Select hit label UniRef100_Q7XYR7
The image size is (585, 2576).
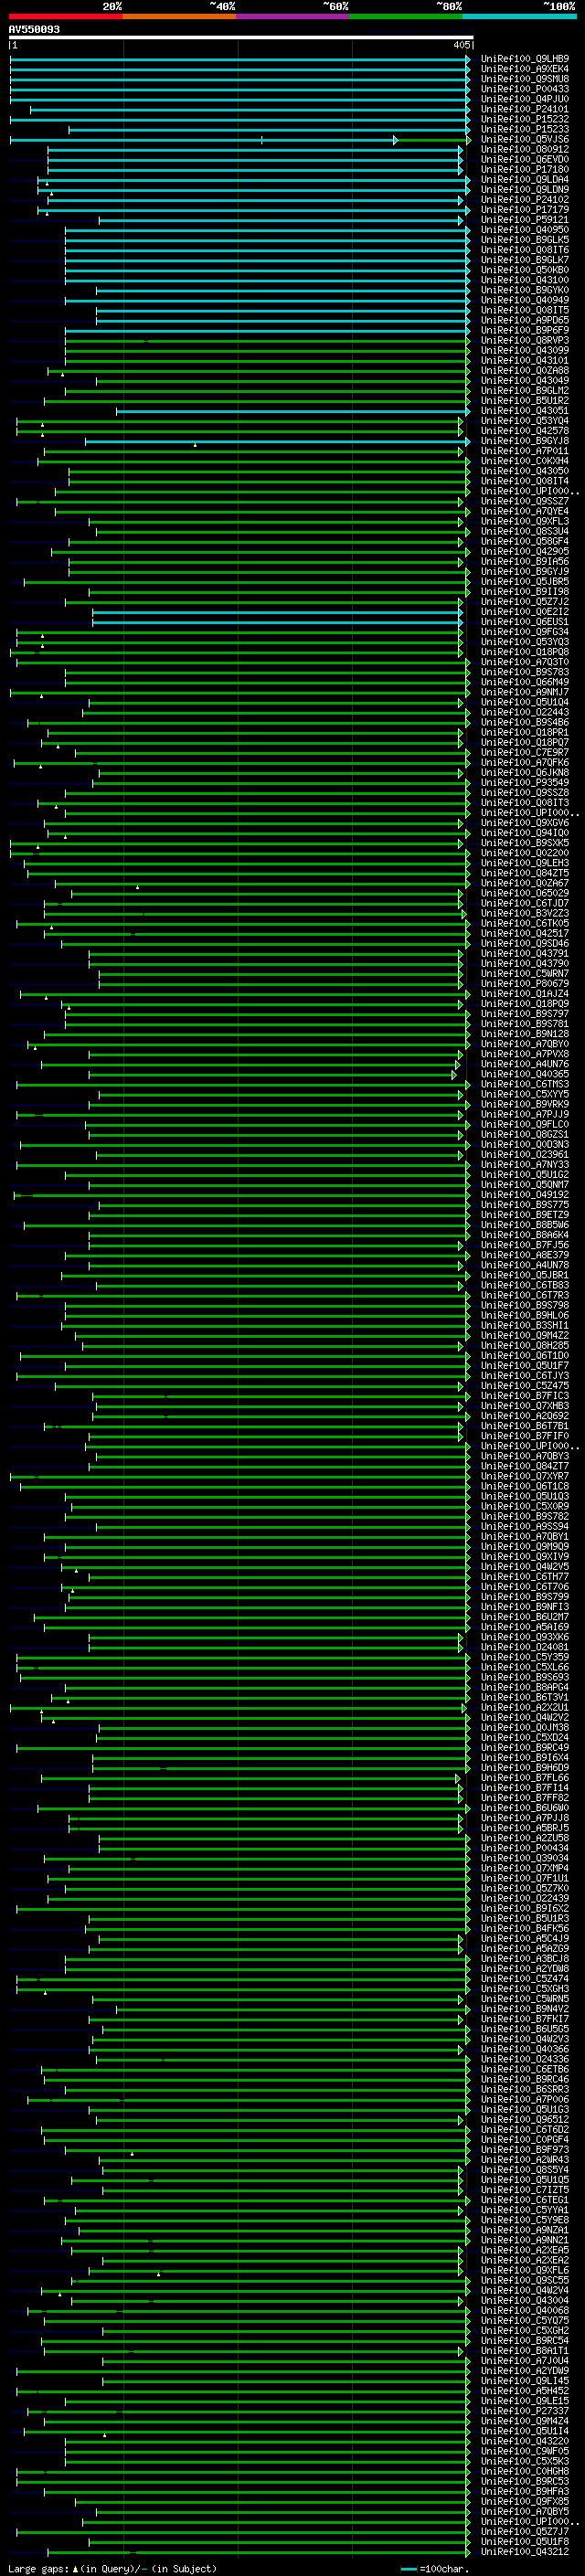(x=525, y=1476)
